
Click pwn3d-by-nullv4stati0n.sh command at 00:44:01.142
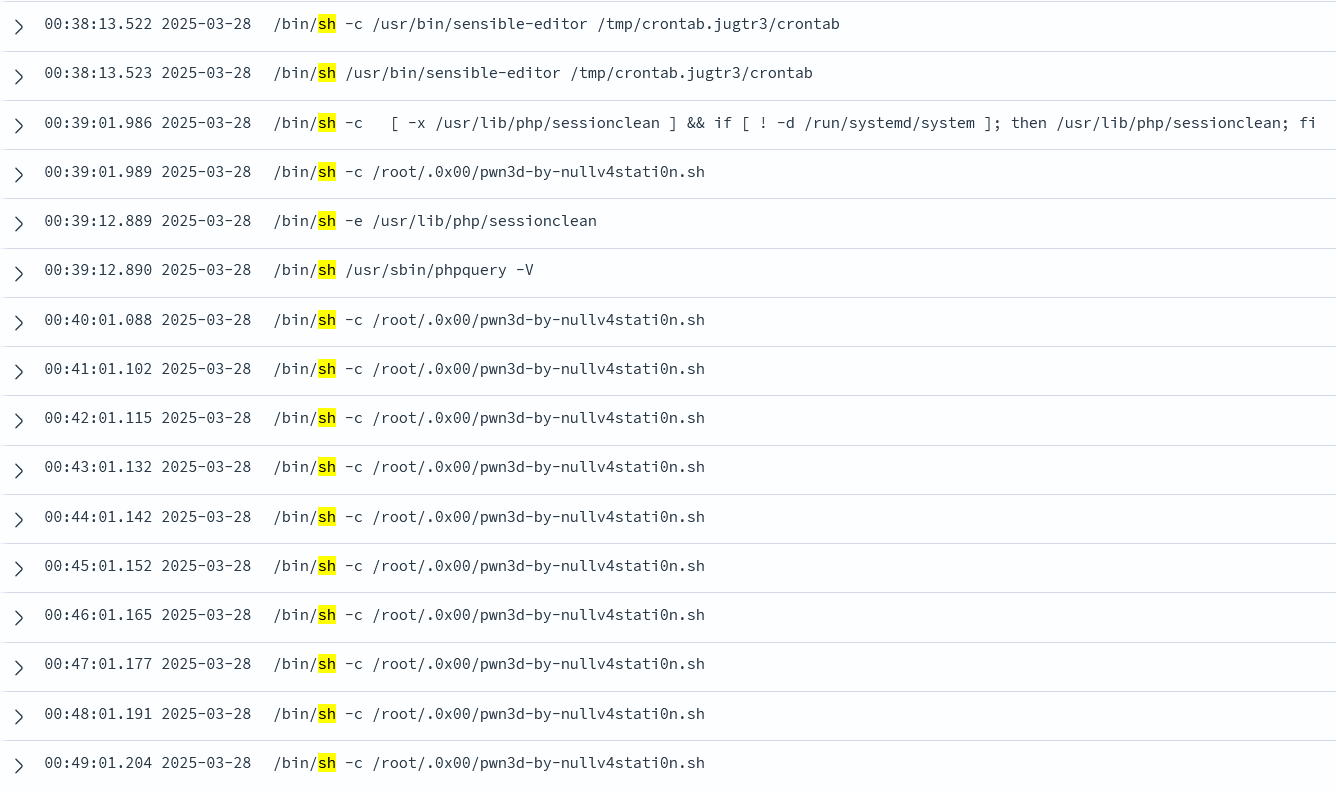pyautogui.click(x=489, y=517)
